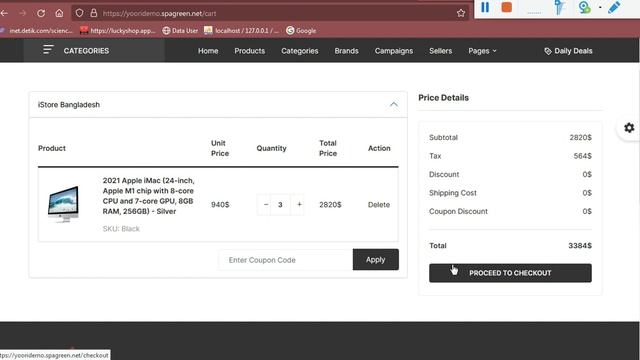This screenshot has height=360, width=640.
Task: Bookmark this page with the star icon
Action: point(461,13)
